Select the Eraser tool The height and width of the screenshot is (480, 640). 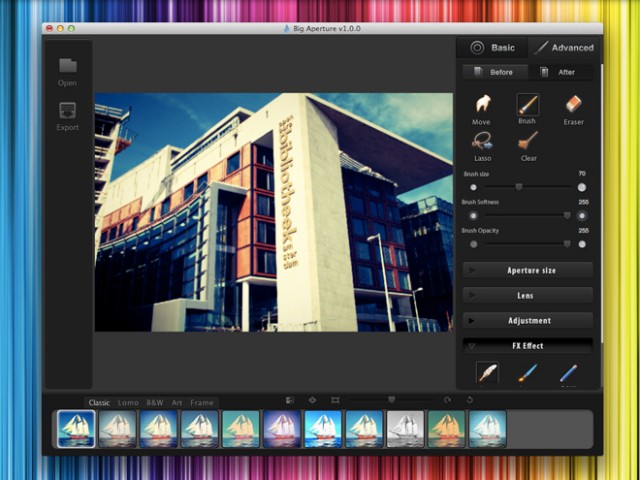pyautogui.click(x=573, y=104)
